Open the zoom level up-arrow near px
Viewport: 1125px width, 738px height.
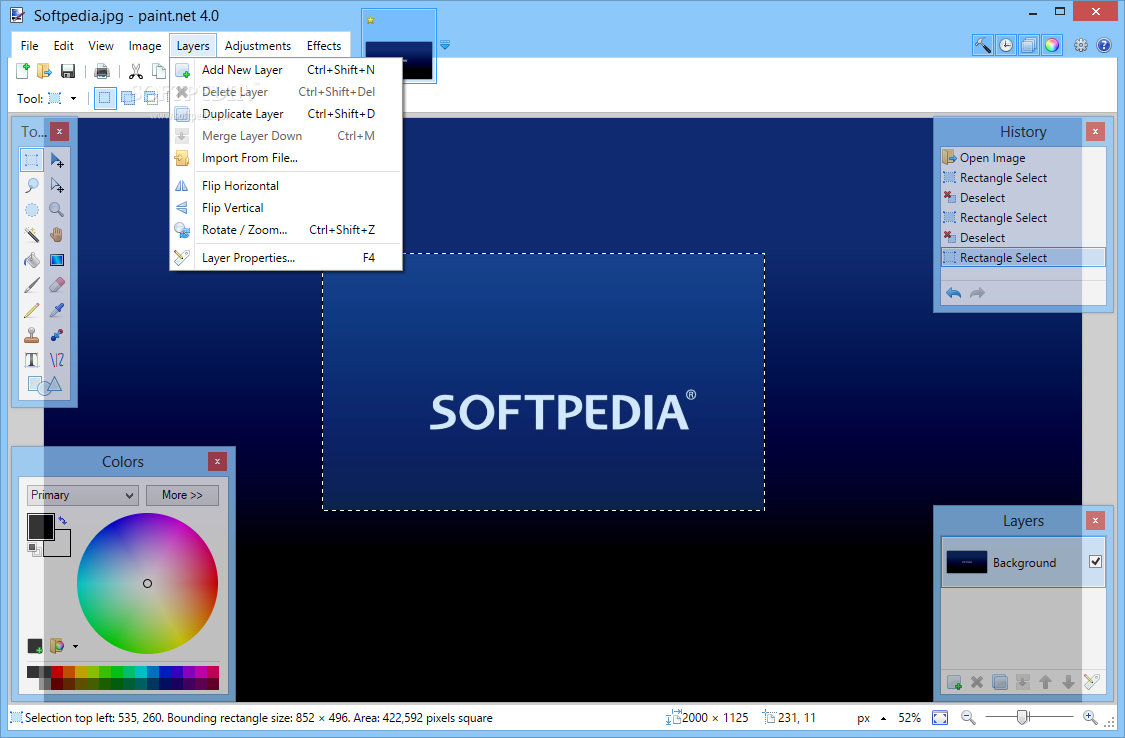click(x=883, y=718)
